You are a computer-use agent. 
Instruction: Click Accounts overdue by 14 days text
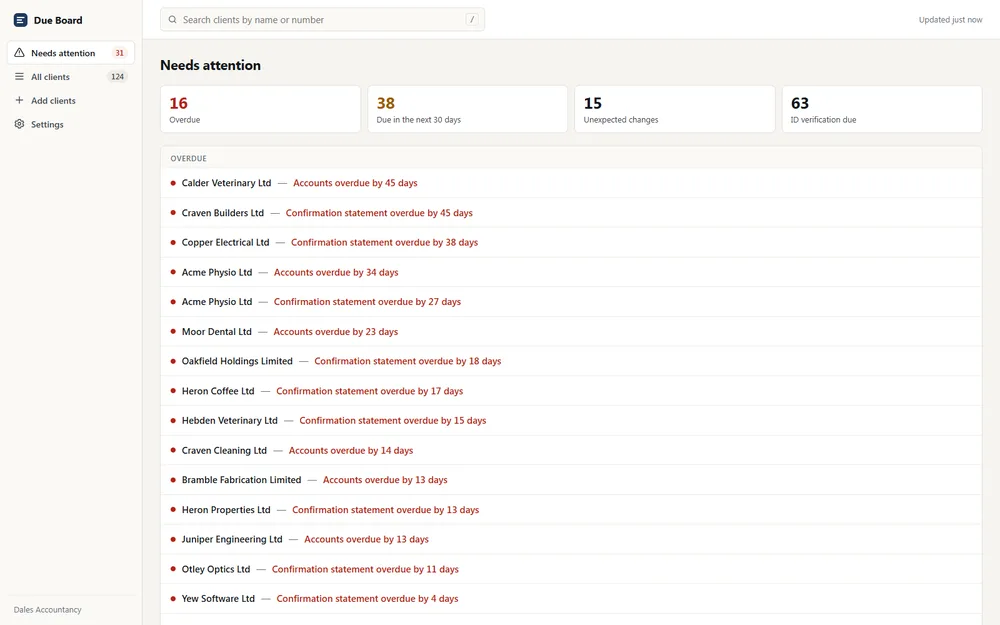pos(351,450)
